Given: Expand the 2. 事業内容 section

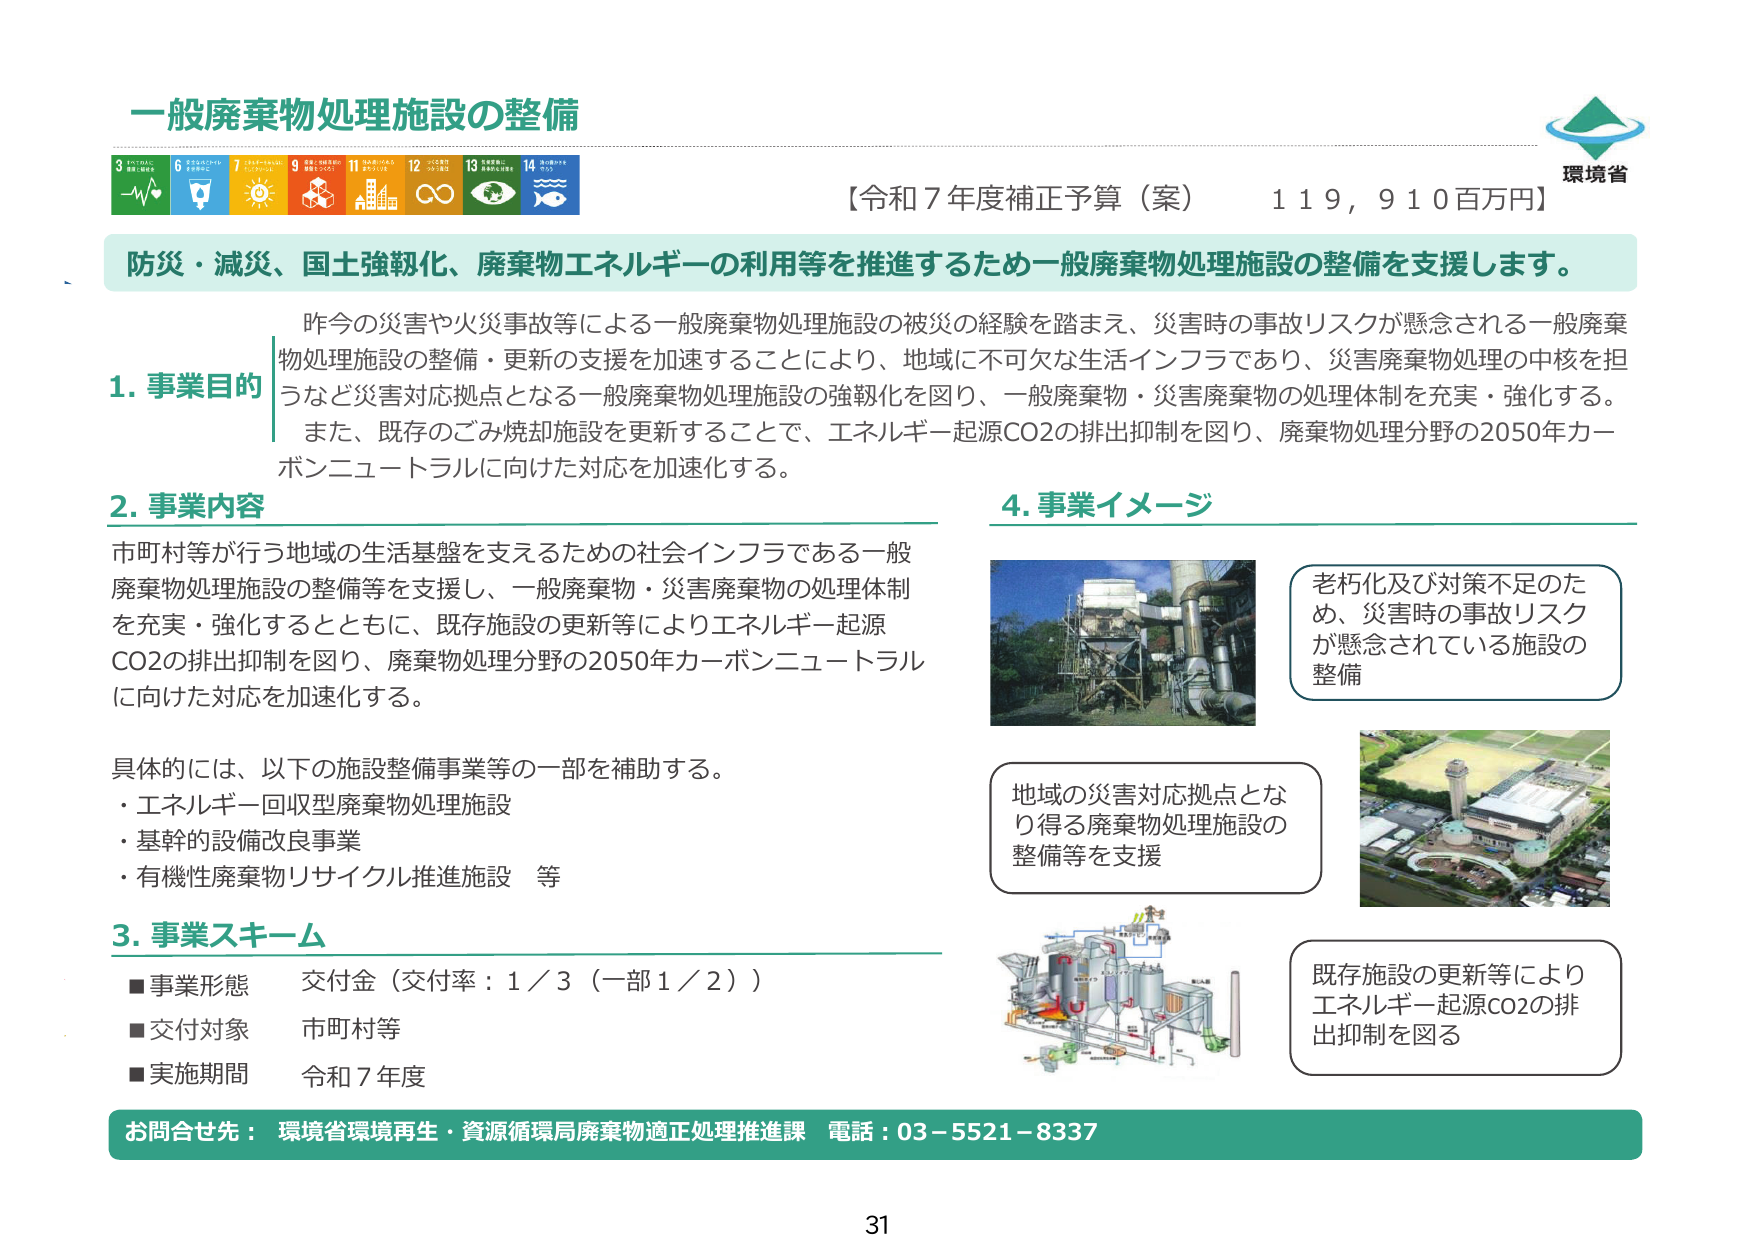Looking at the screenshot, I should coord(189,507).
